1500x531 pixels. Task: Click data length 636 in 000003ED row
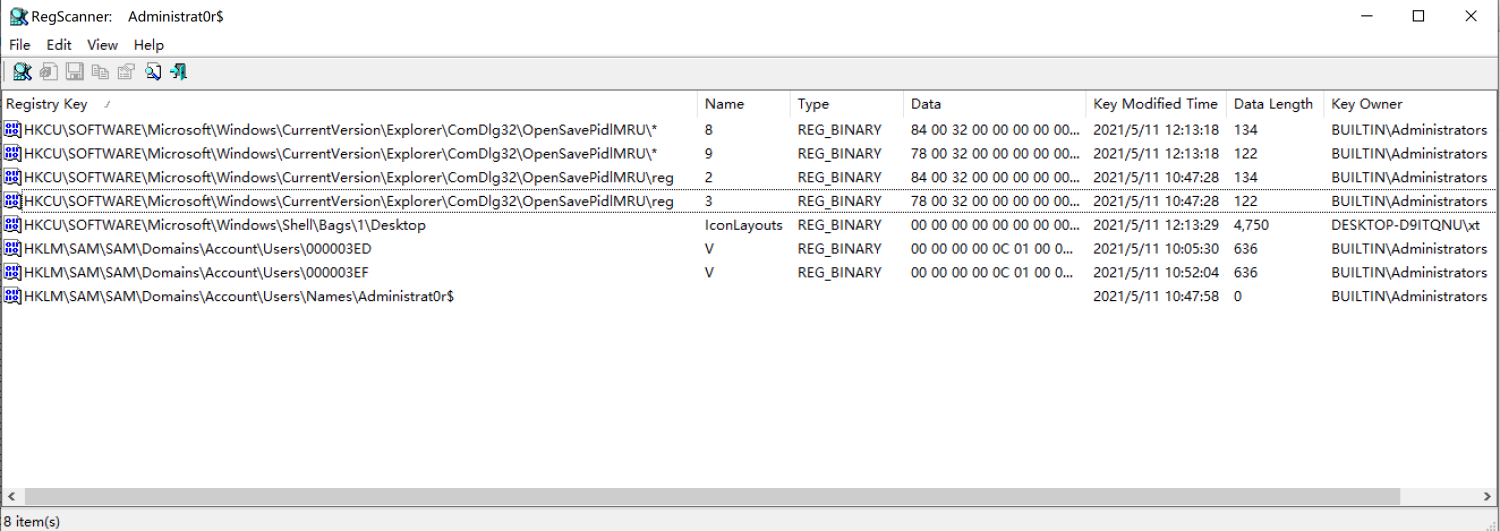coord(1245,249)
